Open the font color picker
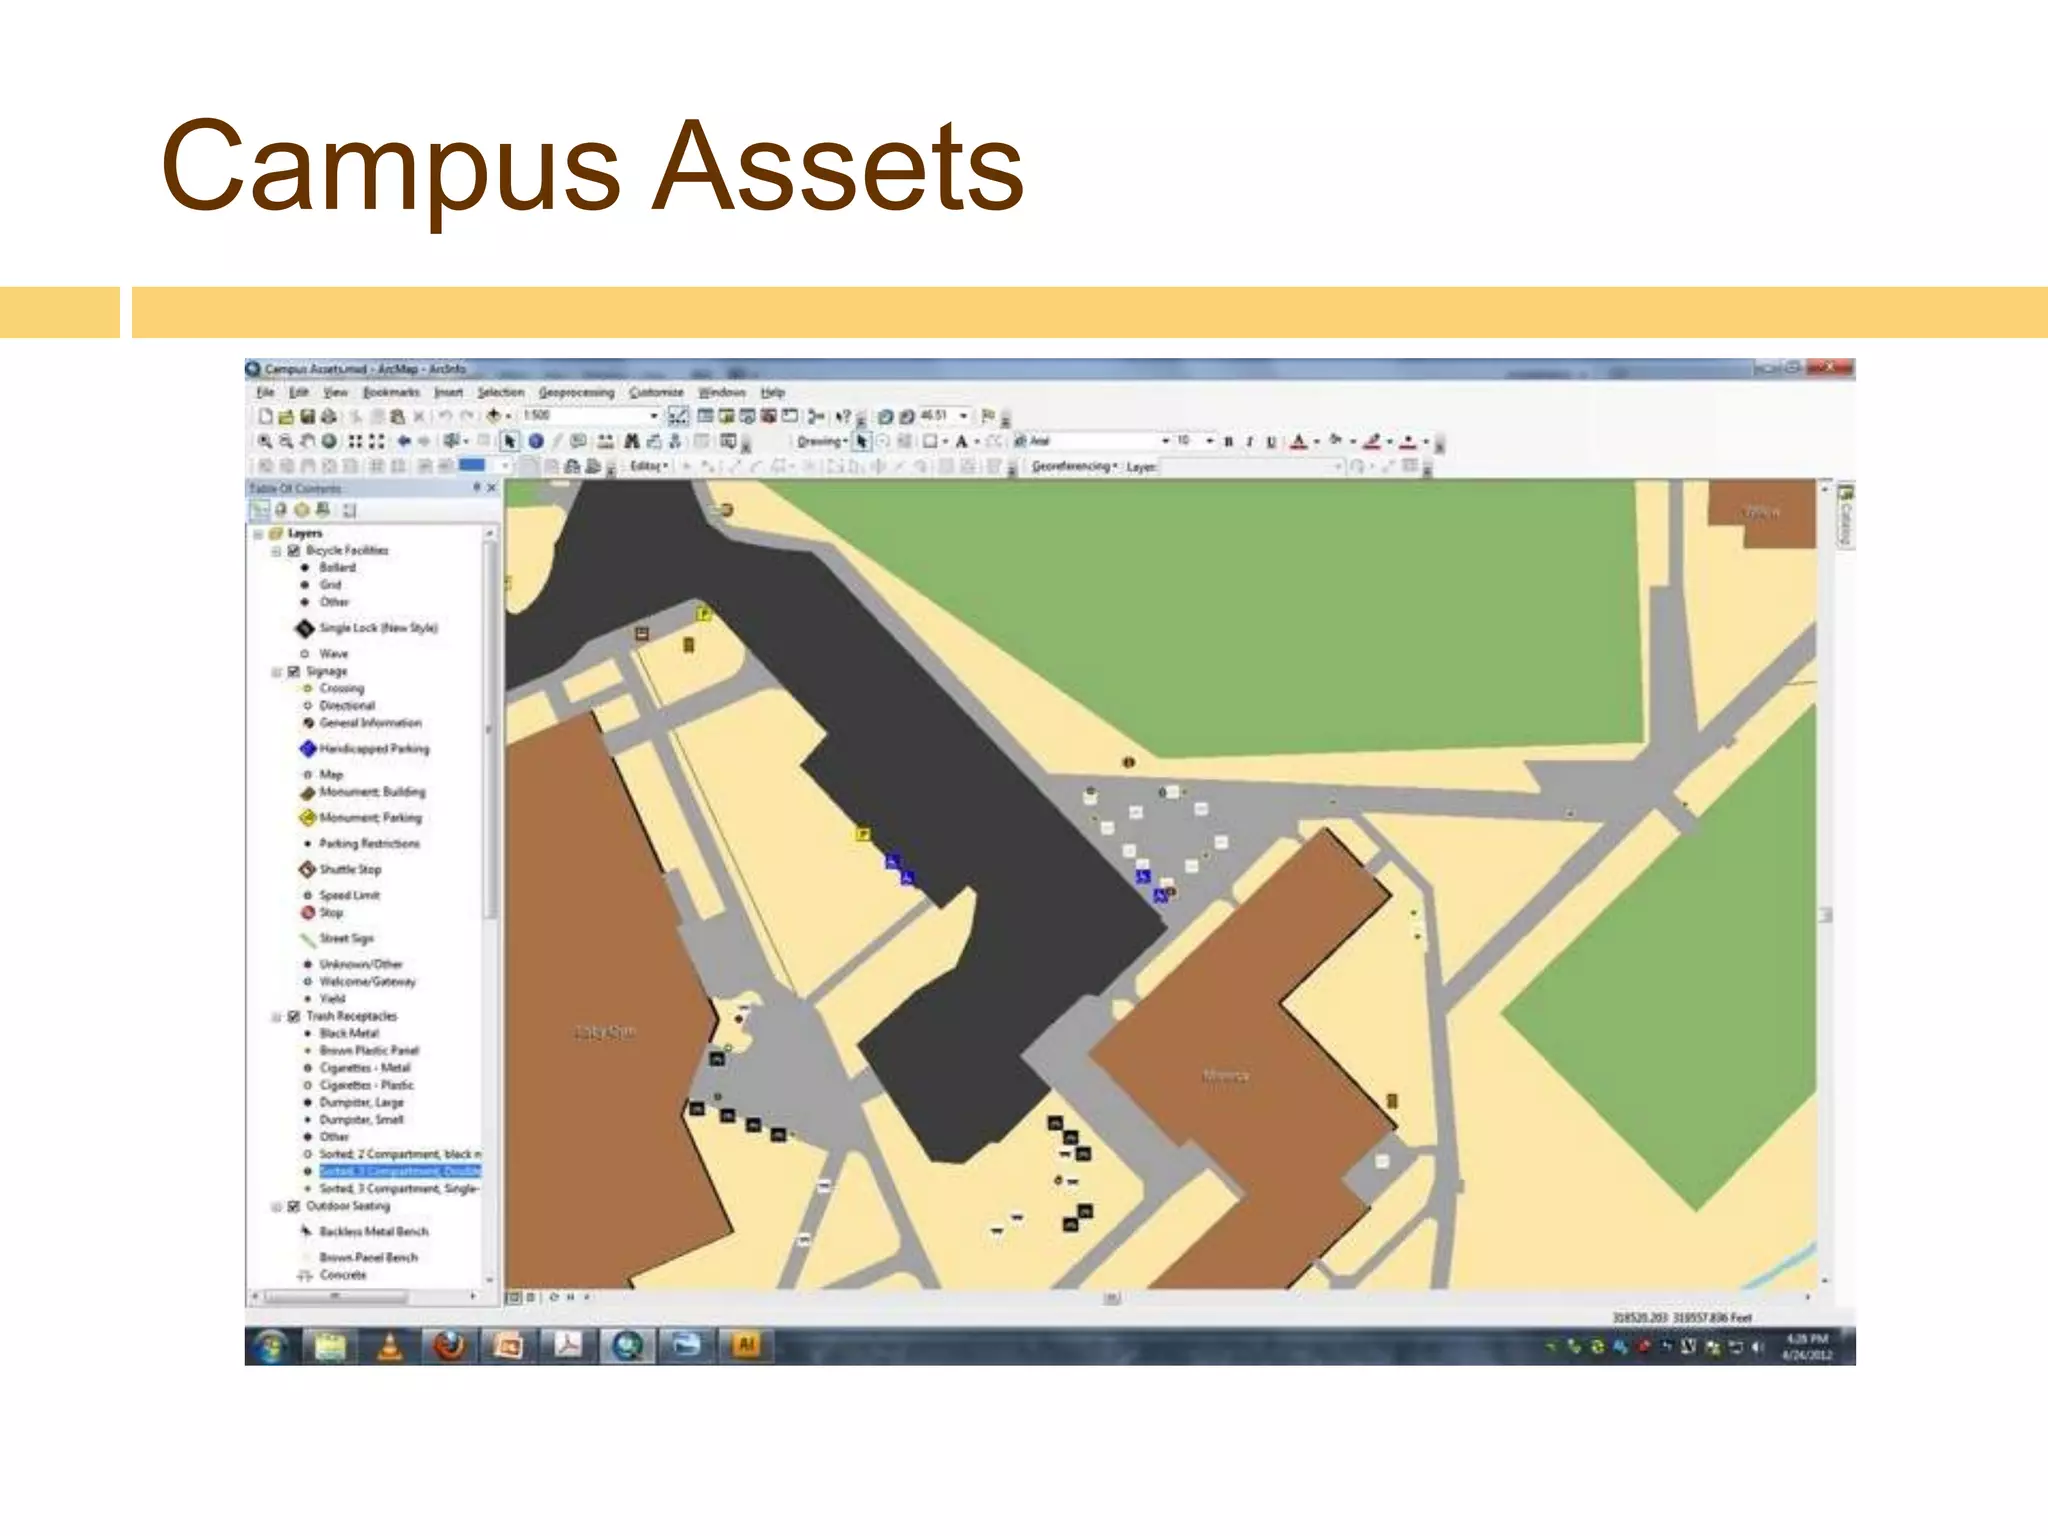The width and height of the screenshot is (2048, 1536). tap(1299, 441)
